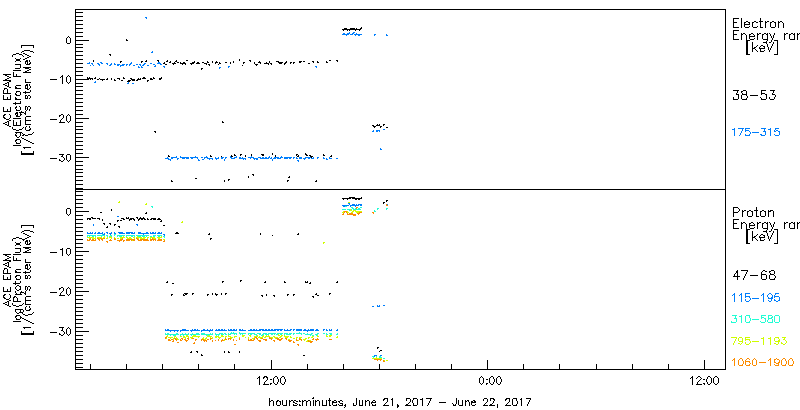The image size is (800, 410).
Task: Click the 0:00 time axis label
Action: (x=488, y=380)
